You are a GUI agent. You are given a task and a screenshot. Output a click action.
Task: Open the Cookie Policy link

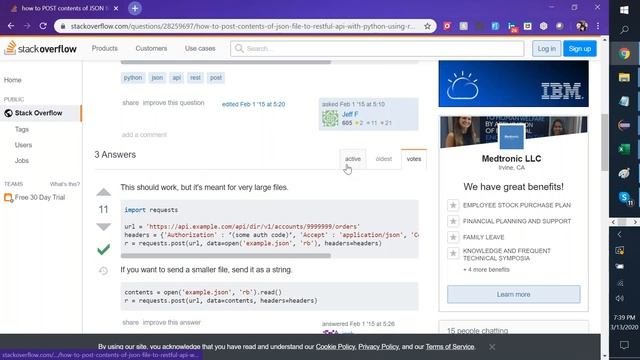[x=335, y=347]
